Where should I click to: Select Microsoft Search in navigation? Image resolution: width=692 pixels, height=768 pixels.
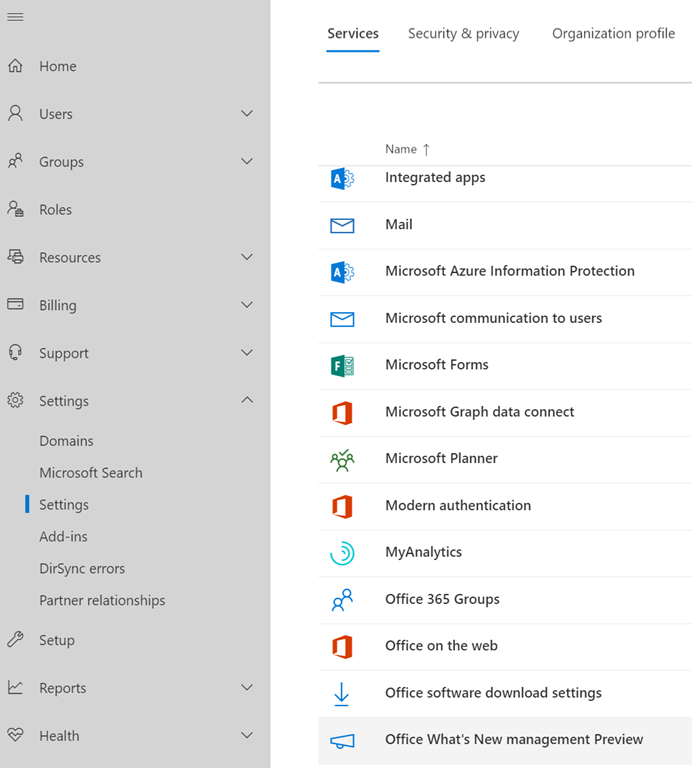tap(91, 473)
